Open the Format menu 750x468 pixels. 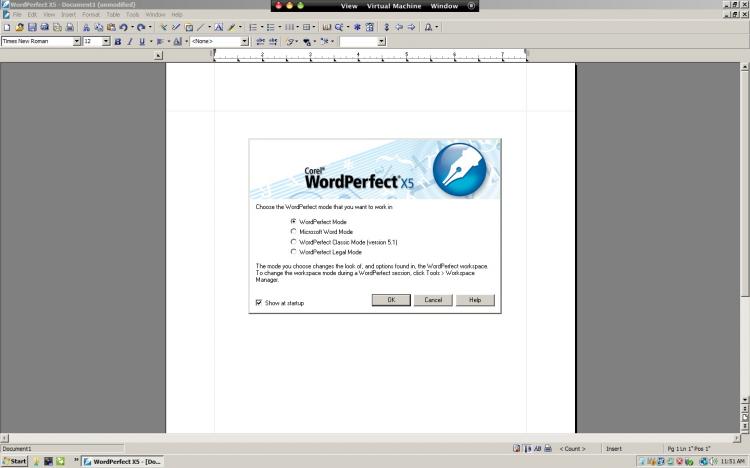pos(90,15)
